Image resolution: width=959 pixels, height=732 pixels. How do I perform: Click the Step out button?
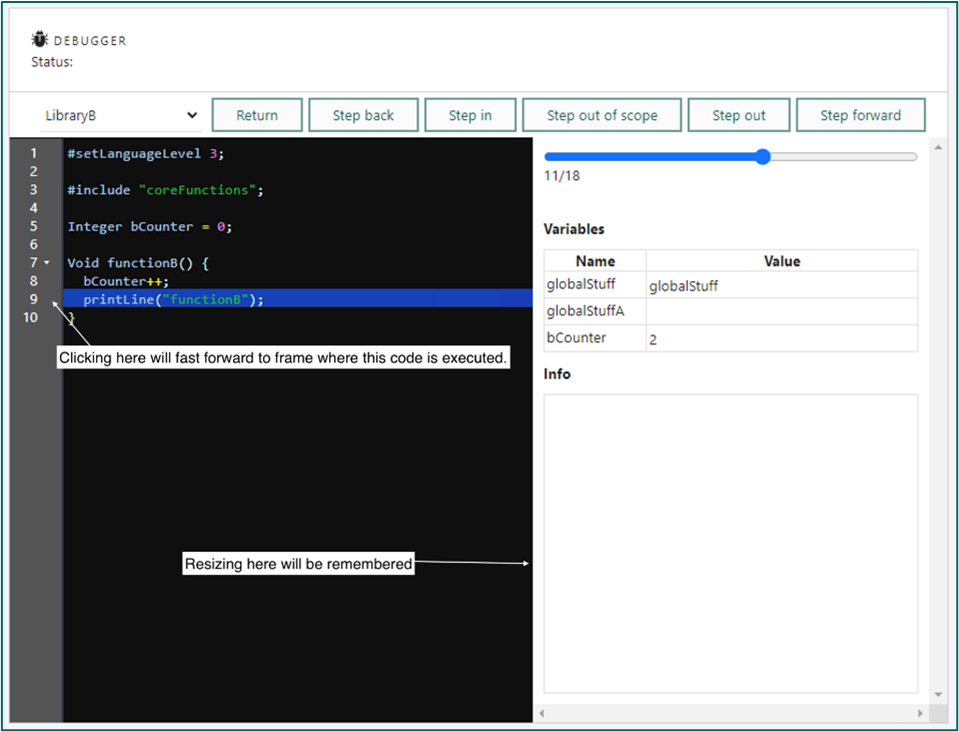pyautogui.click(x=739, y=115)
